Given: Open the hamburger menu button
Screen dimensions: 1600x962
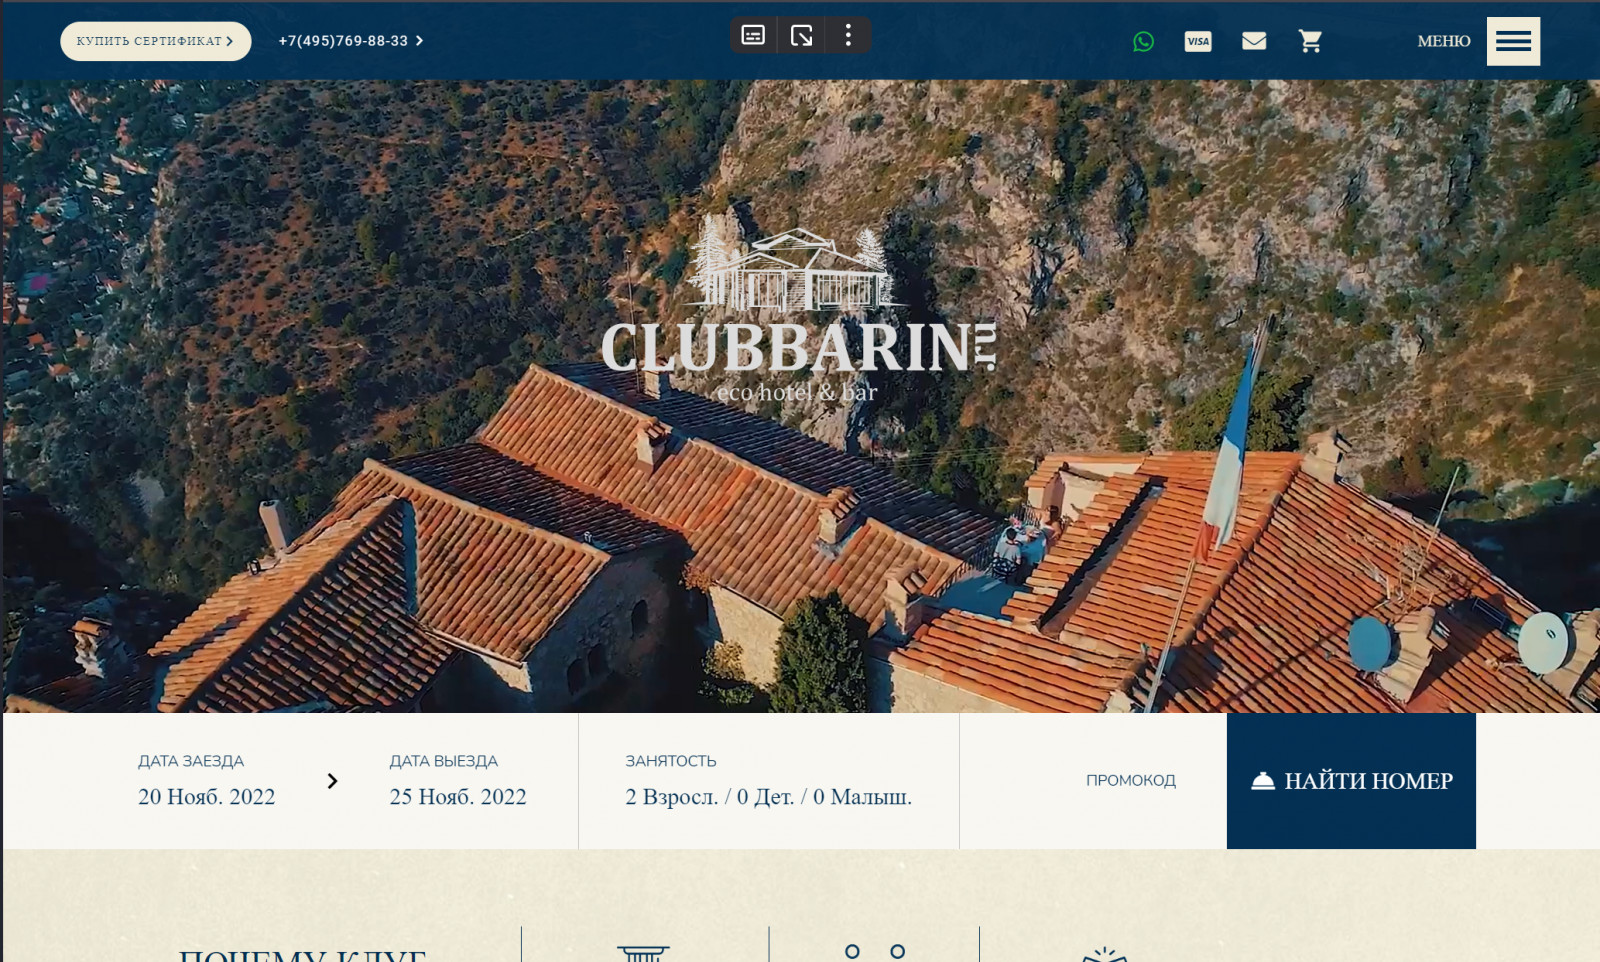Looking at the screenshot, I should (x=1513, y=41).
